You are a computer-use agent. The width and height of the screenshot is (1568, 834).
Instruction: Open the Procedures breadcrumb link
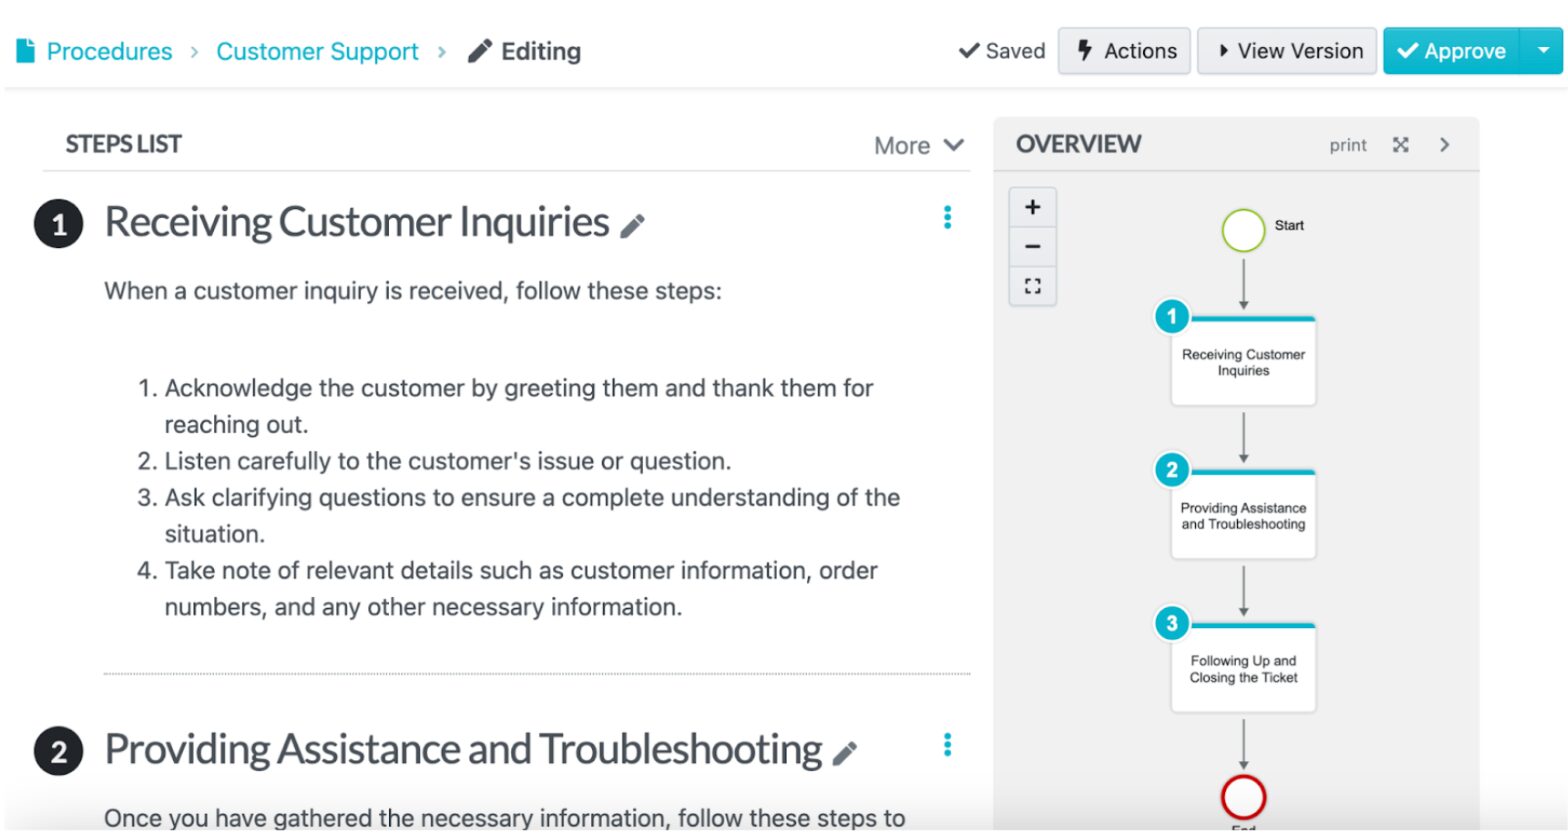tap(109, 51)
